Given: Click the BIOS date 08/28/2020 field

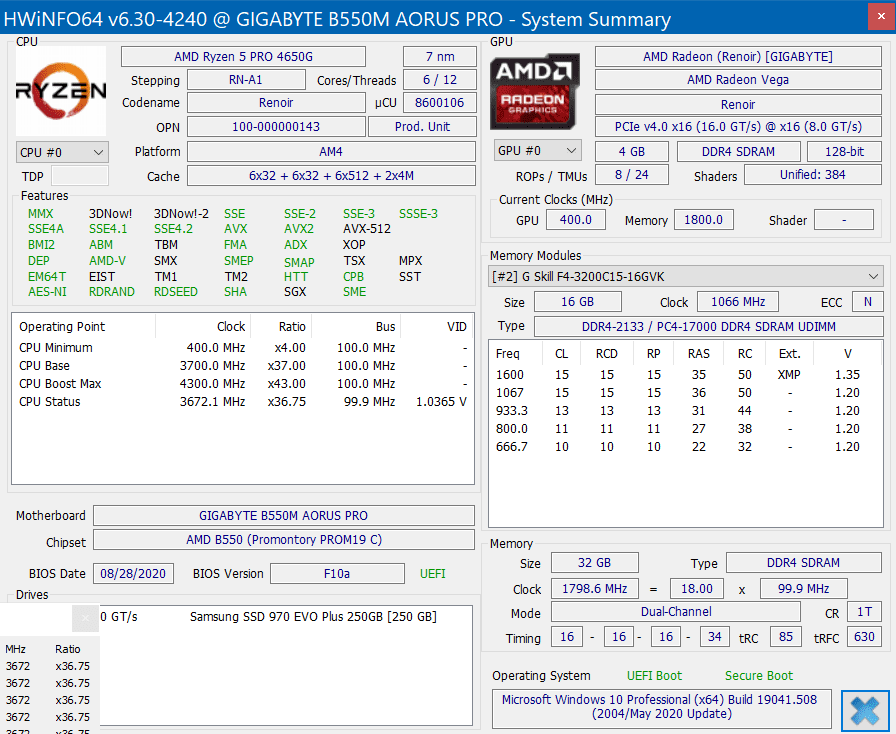Looking at the screenshot, I should 133,573.
